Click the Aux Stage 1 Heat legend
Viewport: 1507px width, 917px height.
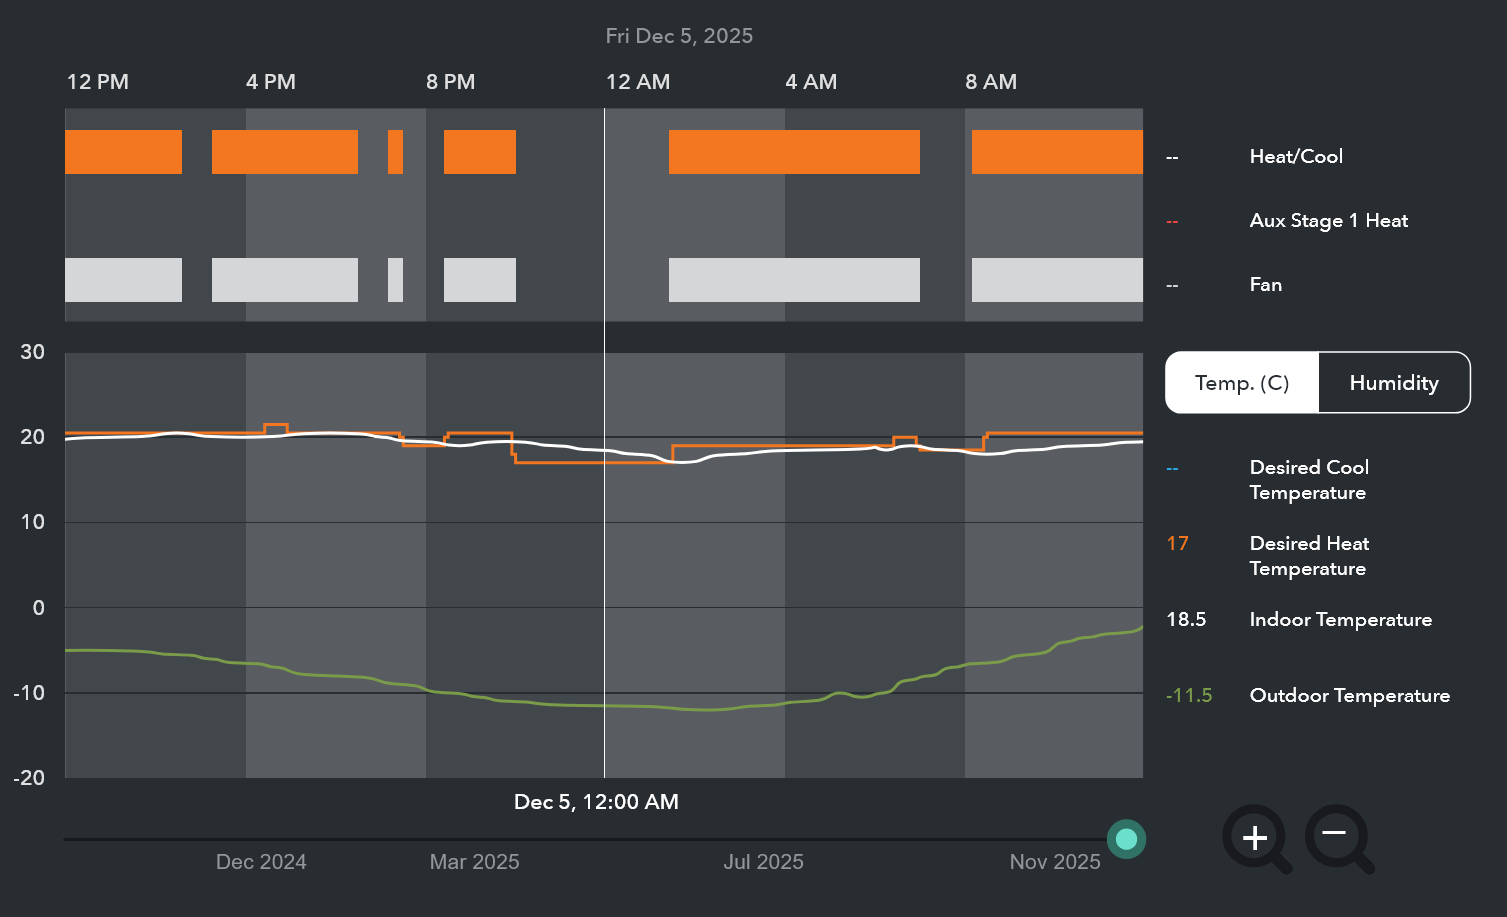pos(1328,221)
